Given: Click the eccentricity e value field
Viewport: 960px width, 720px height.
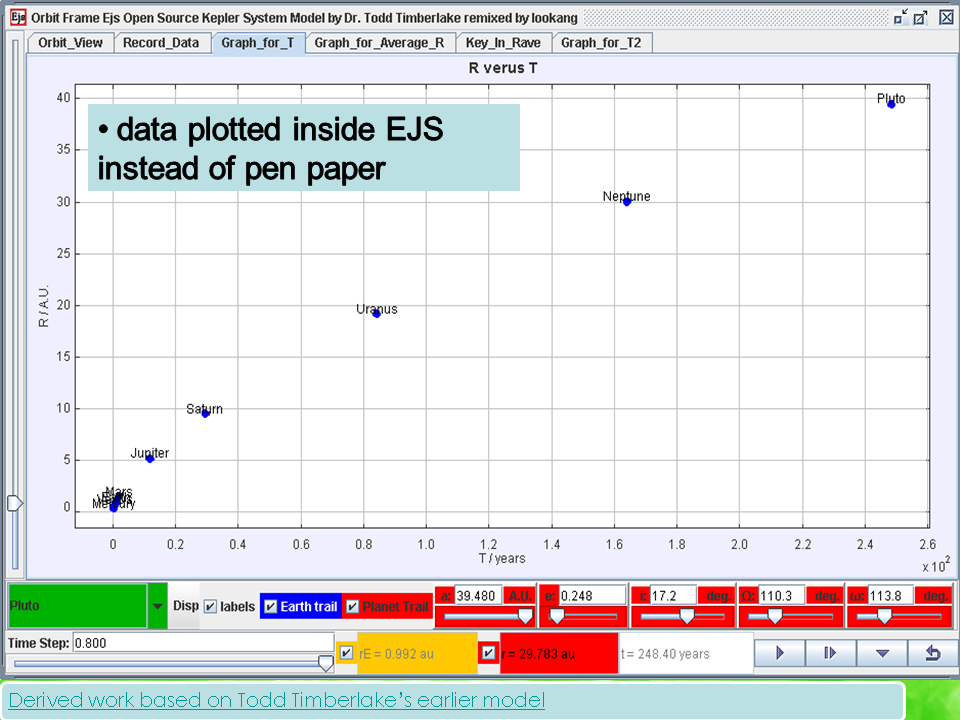Looking at the screenshot, I should click(x=593, y=596).
